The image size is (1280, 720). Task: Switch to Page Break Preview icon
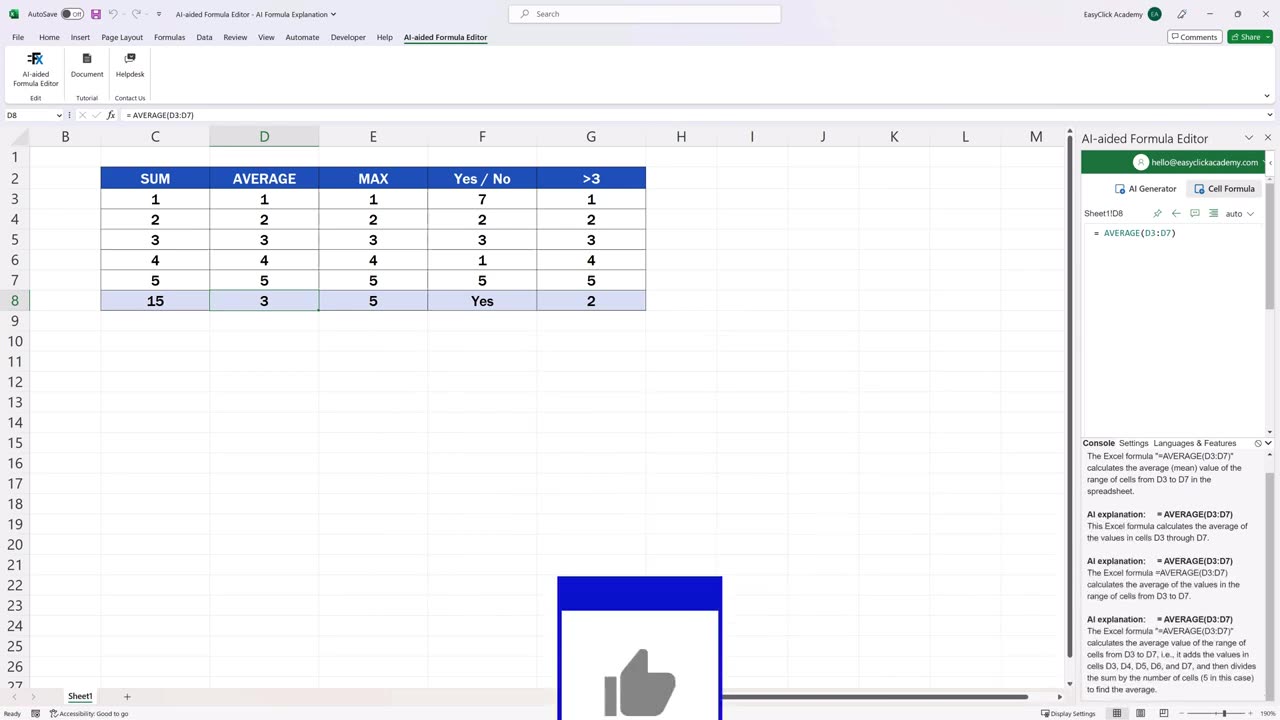click(1163, 713)
